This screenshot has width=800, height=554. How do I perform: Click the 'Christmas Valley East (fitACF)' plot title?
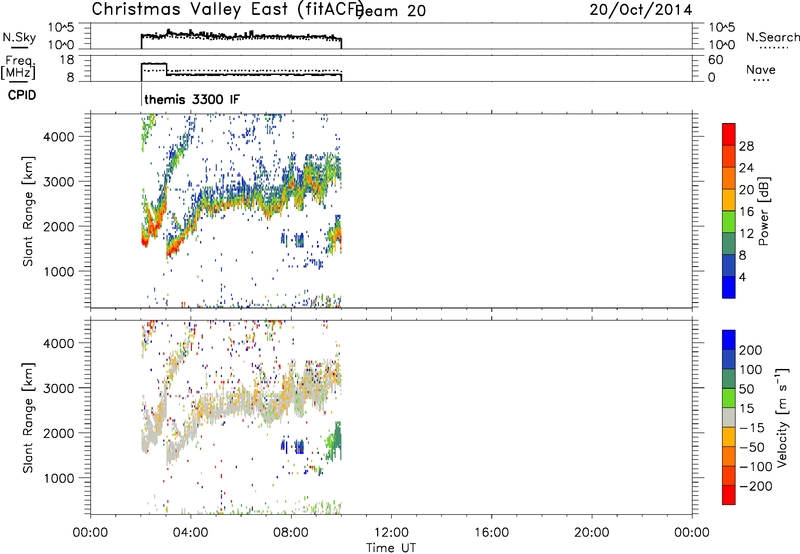pos(227,10)
